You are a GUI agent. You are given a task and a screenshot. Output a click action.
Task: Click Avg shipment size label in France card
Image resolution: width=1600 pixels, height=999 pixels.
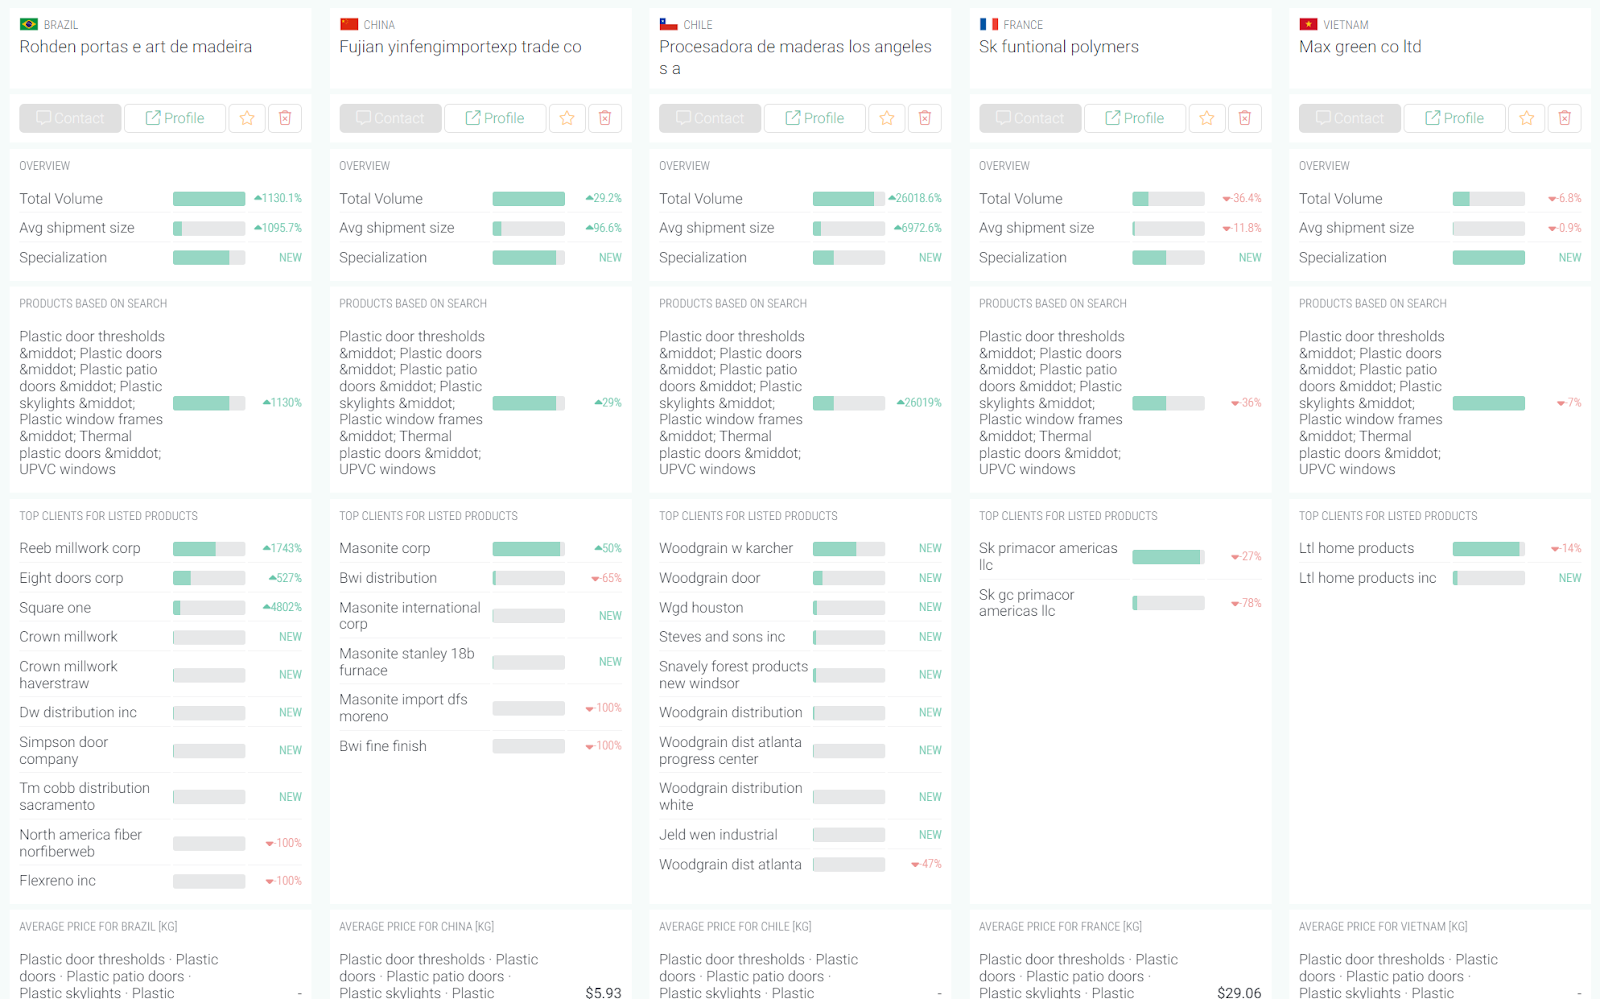(x=1036, y=228)
